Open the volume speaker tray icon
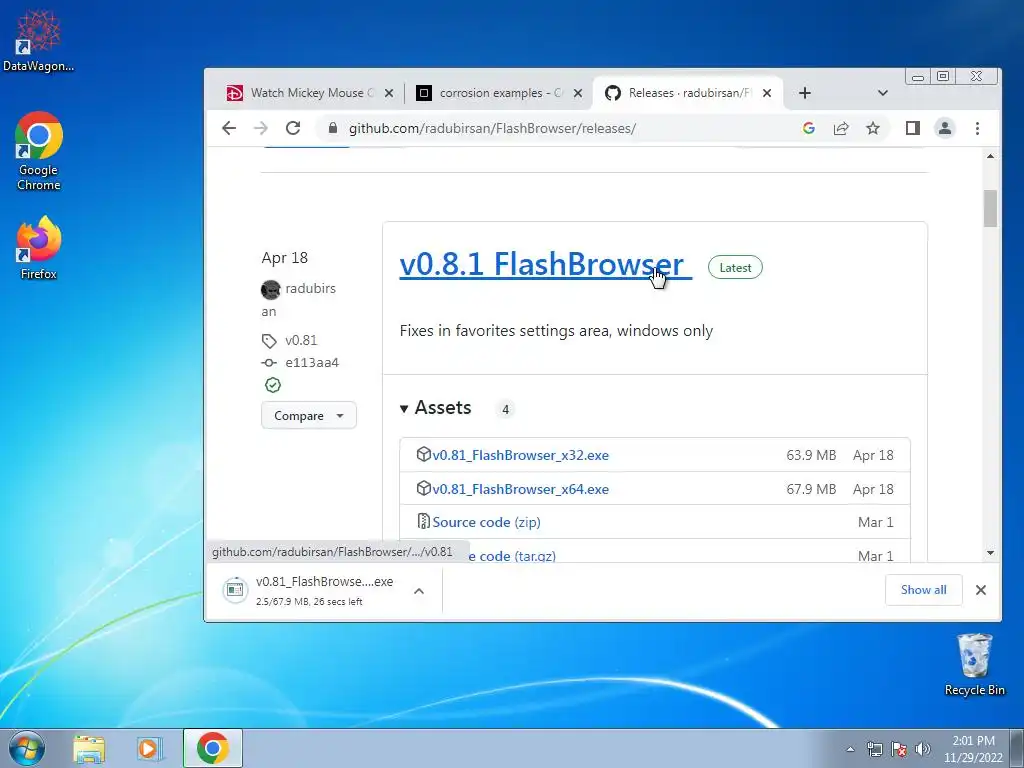This screenshot has height=768, width=1024. 923,749
